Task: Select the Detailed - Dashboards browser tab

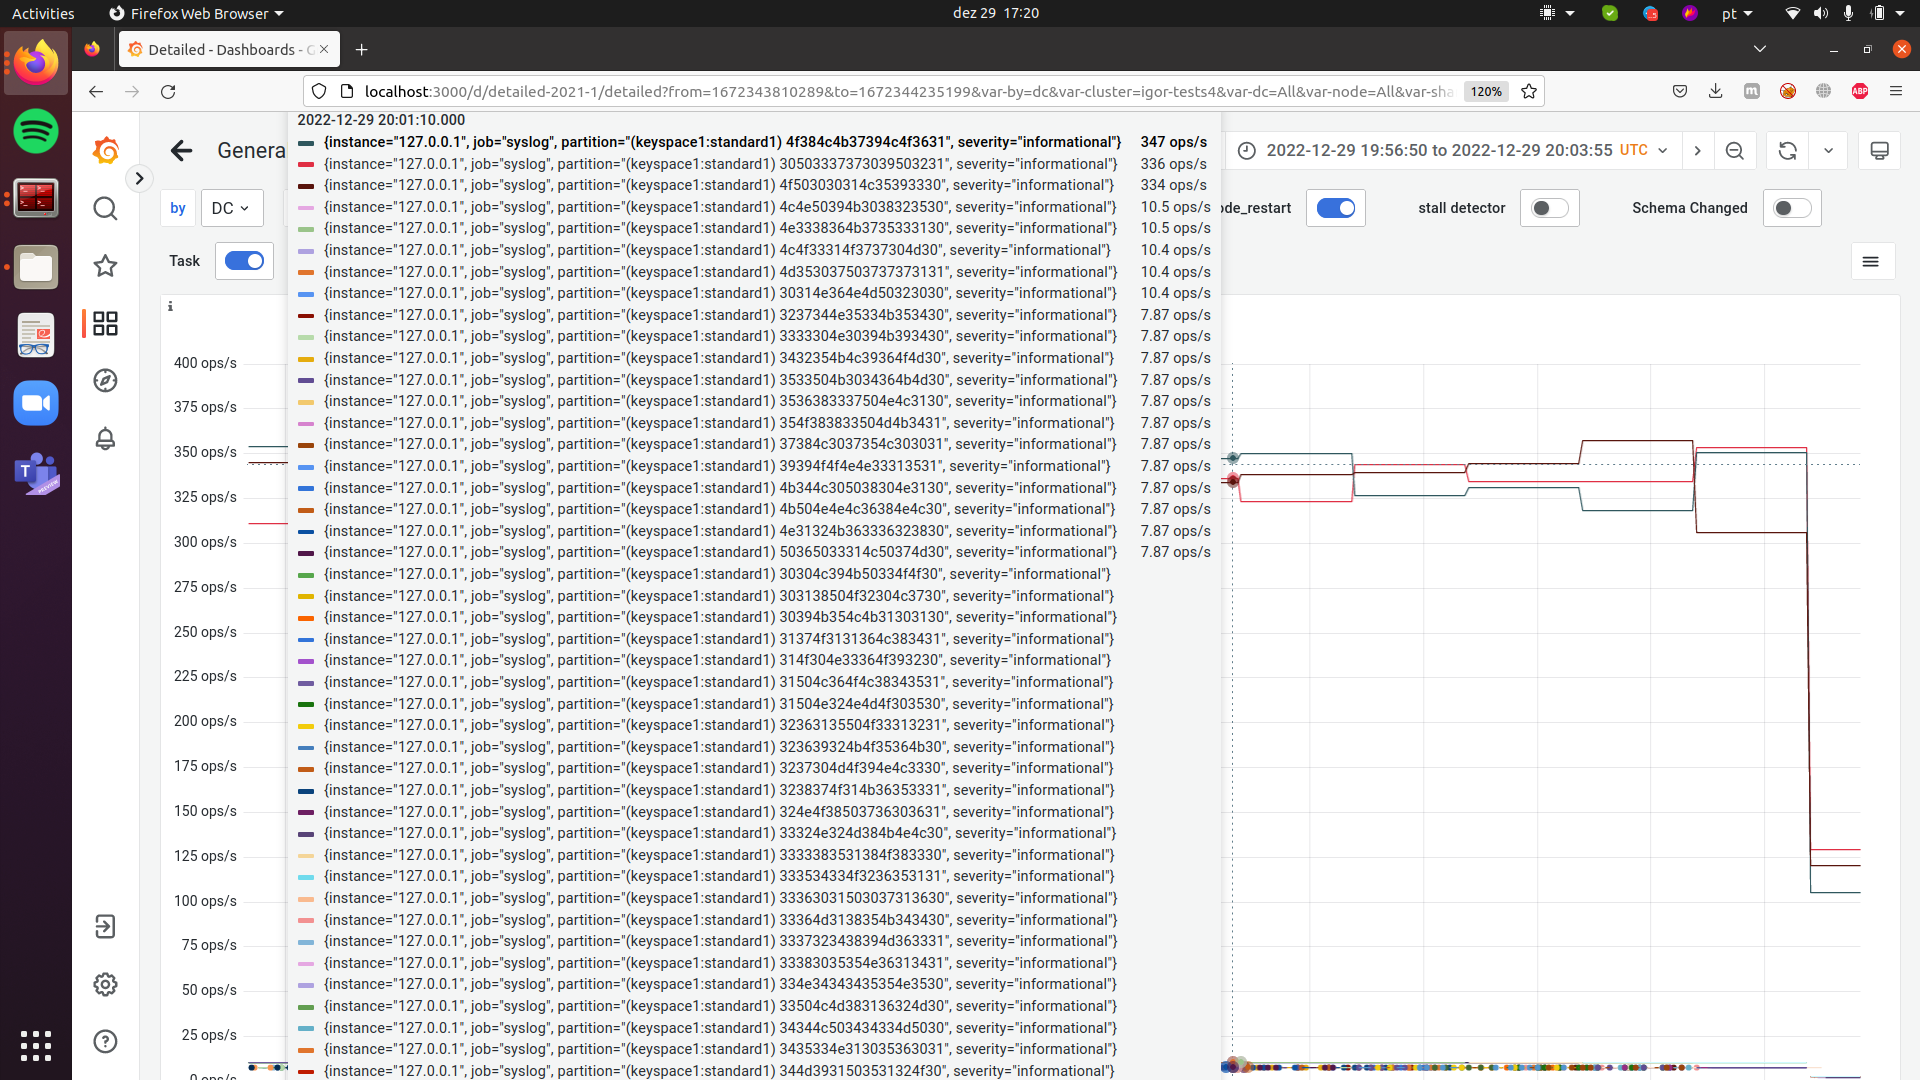Action: (x=222, y=49)
